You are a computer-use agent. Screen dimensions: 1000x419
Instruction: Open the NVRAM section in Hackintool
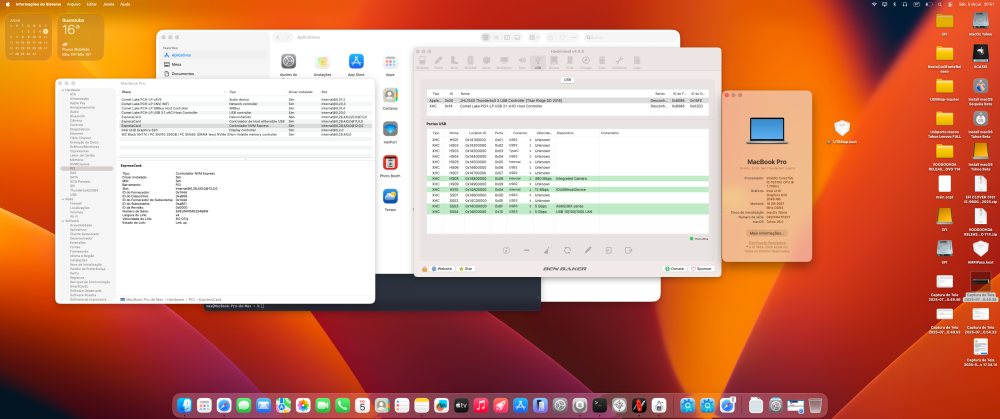(470, 62)
